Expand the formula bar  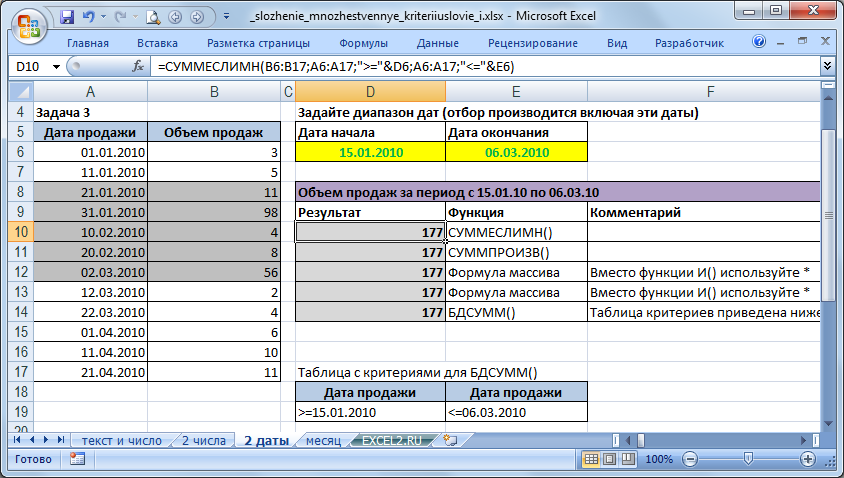[827, 66]
